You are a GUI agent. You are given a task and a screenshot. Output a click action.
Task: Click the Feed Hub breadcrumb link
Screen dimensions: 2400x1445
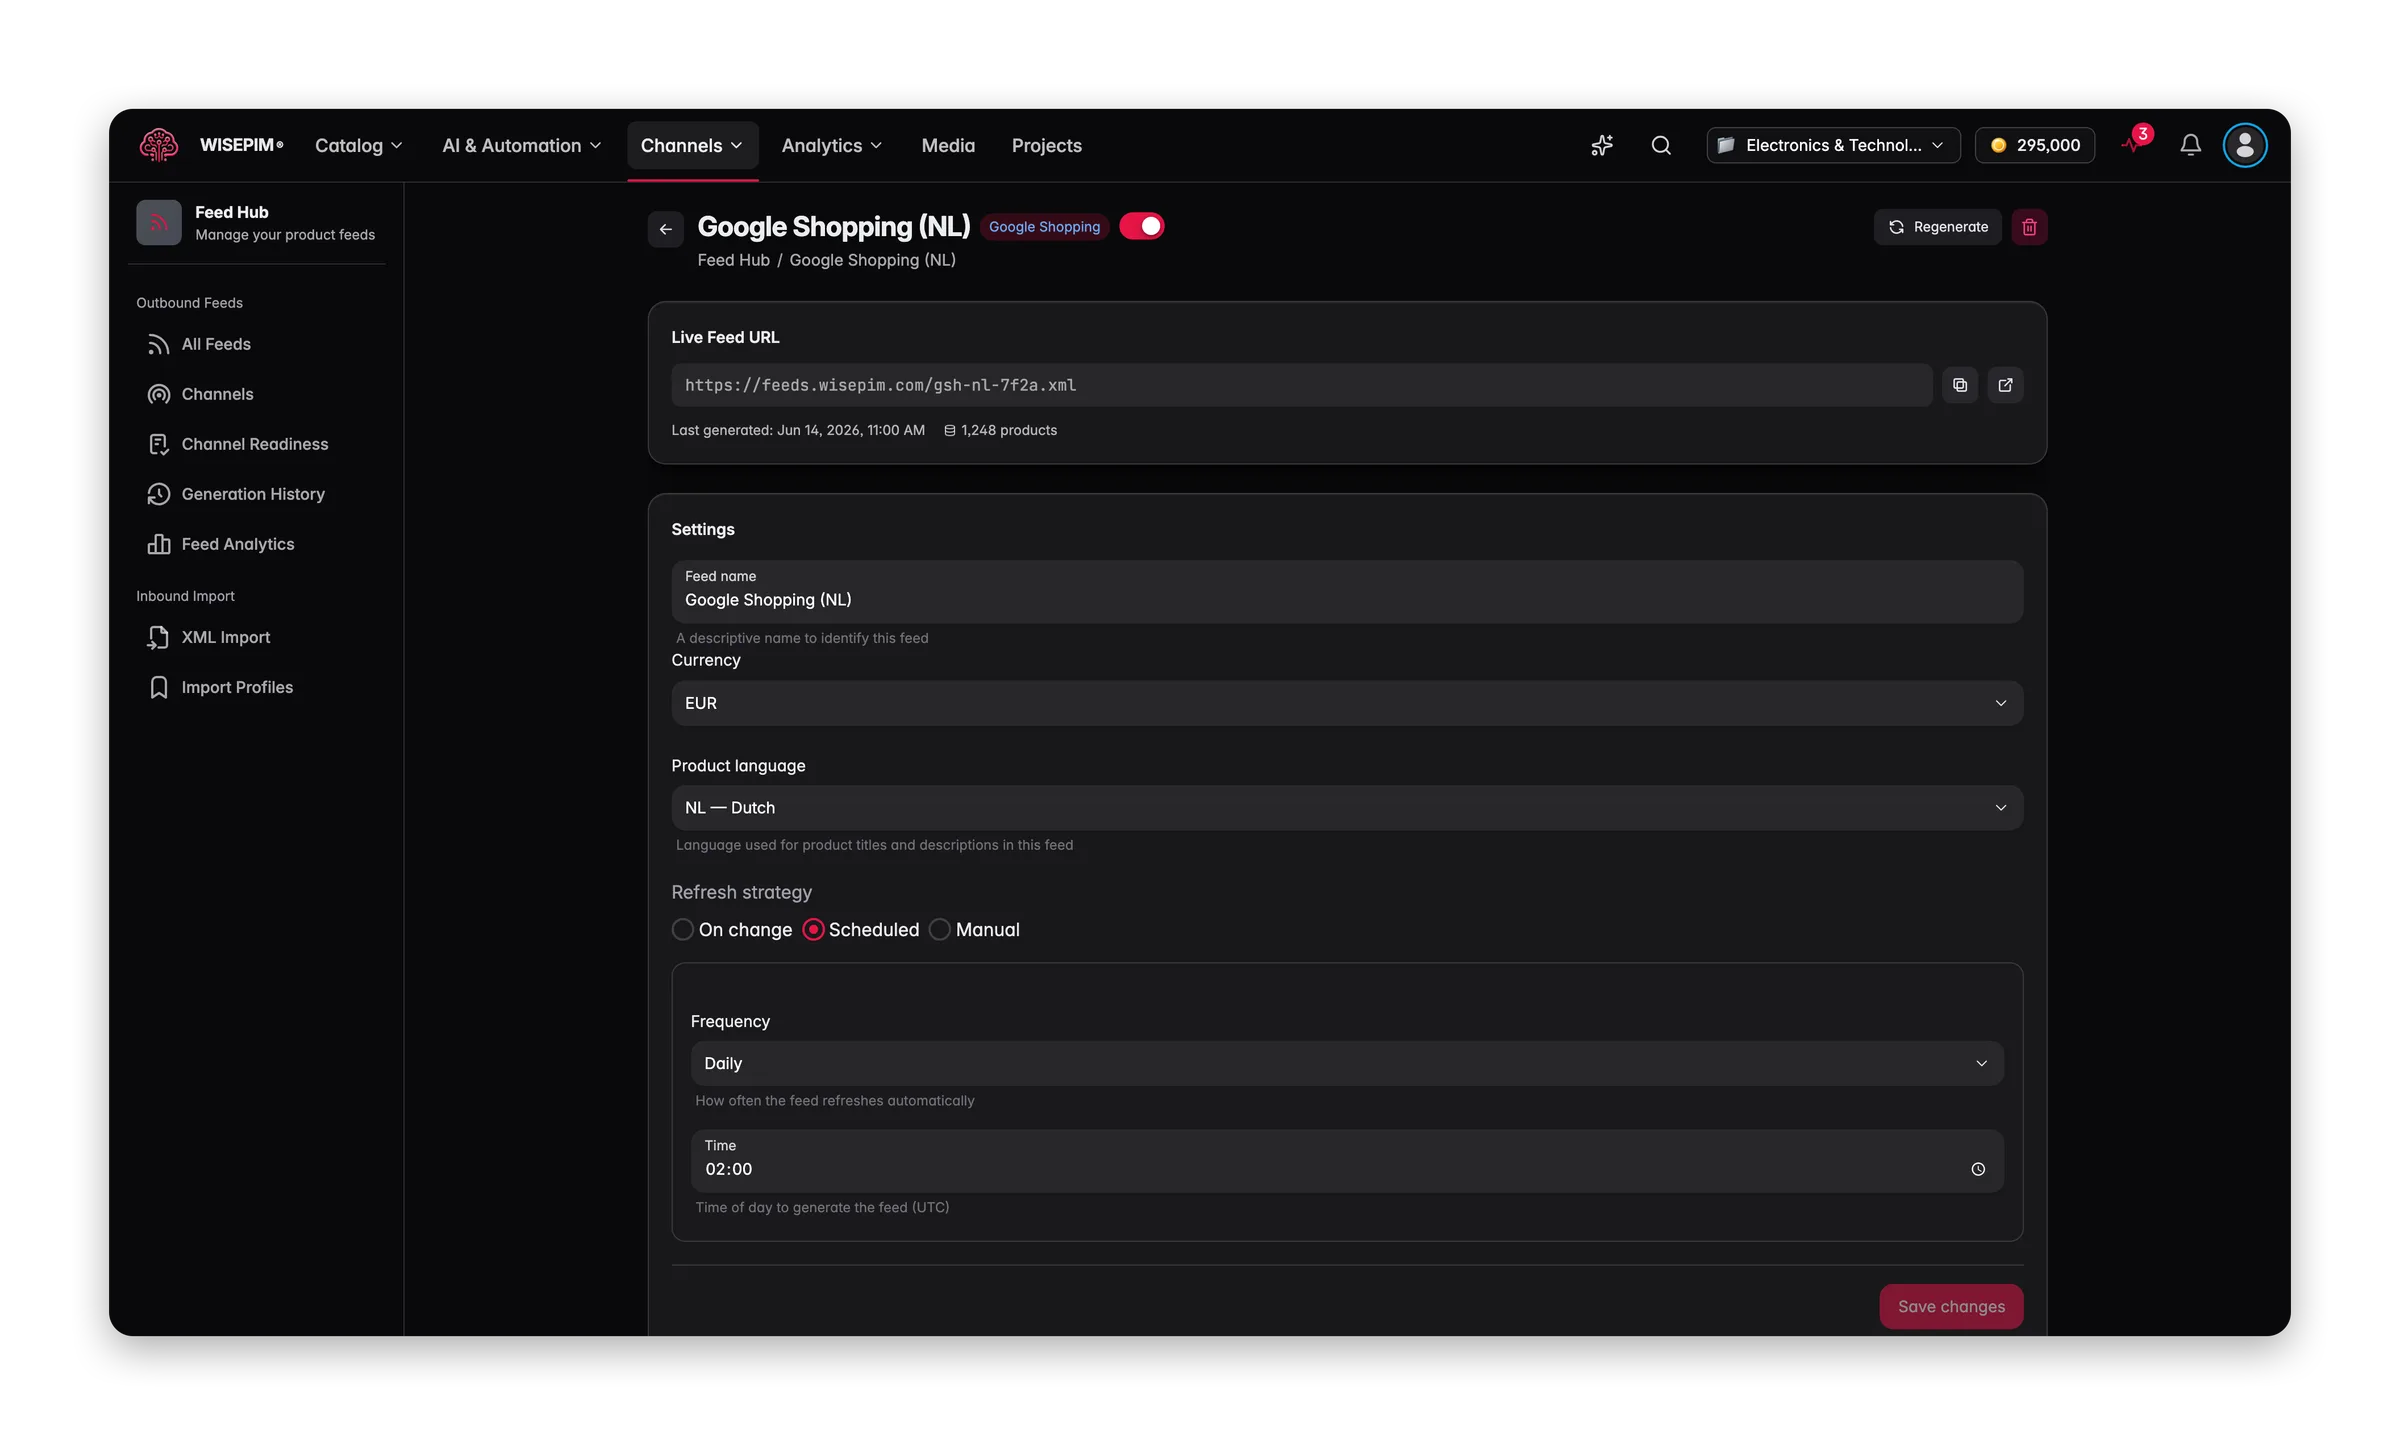tap(733, 260)
